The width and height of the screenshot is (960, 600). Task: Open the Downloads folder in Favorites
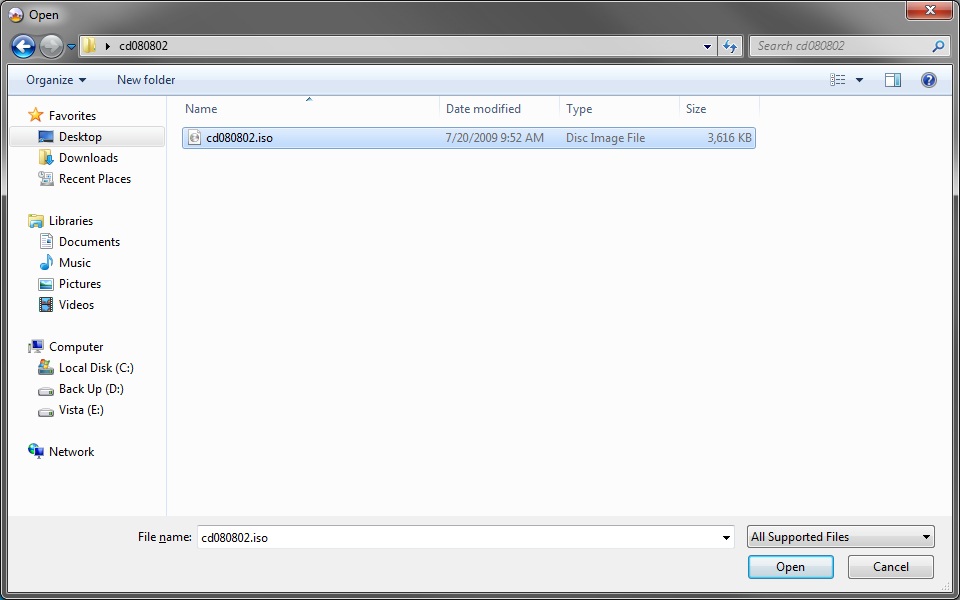pyautogui.click(x=88, y=158)
